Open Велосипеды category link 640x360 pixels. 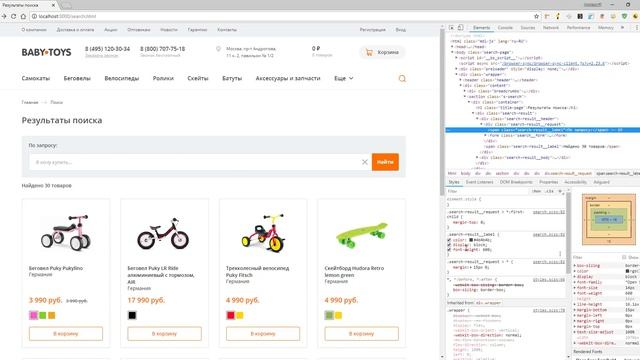coord(122,78)
